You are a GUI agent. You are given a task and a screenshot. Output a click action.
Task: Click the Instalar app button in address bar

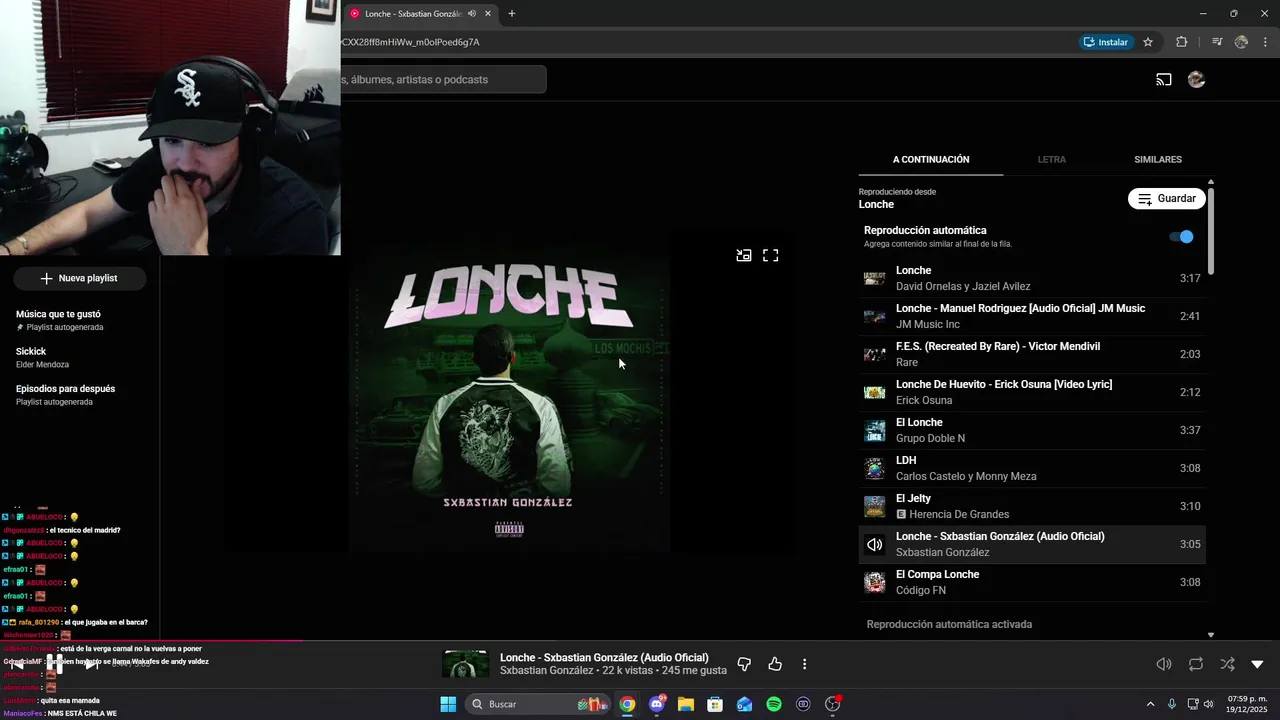click(1105, 42)
